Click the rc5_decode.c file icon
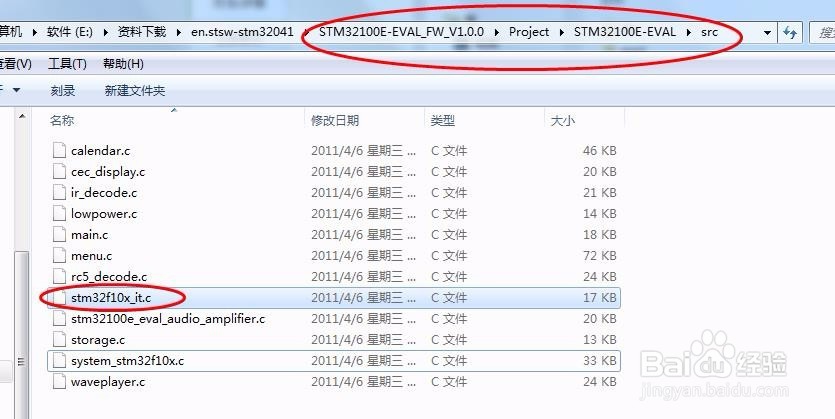Screen dimensions: 835x419 [59, 277]
